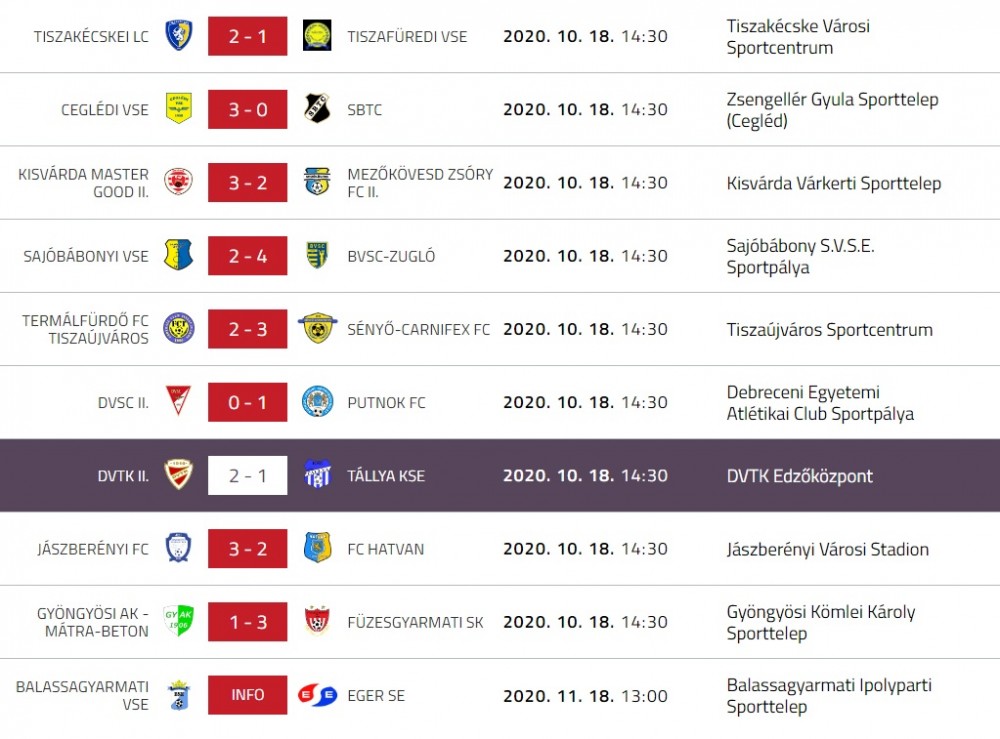Click the 2 - 4 Sajóbábonyi result

(x=247, y=256)
